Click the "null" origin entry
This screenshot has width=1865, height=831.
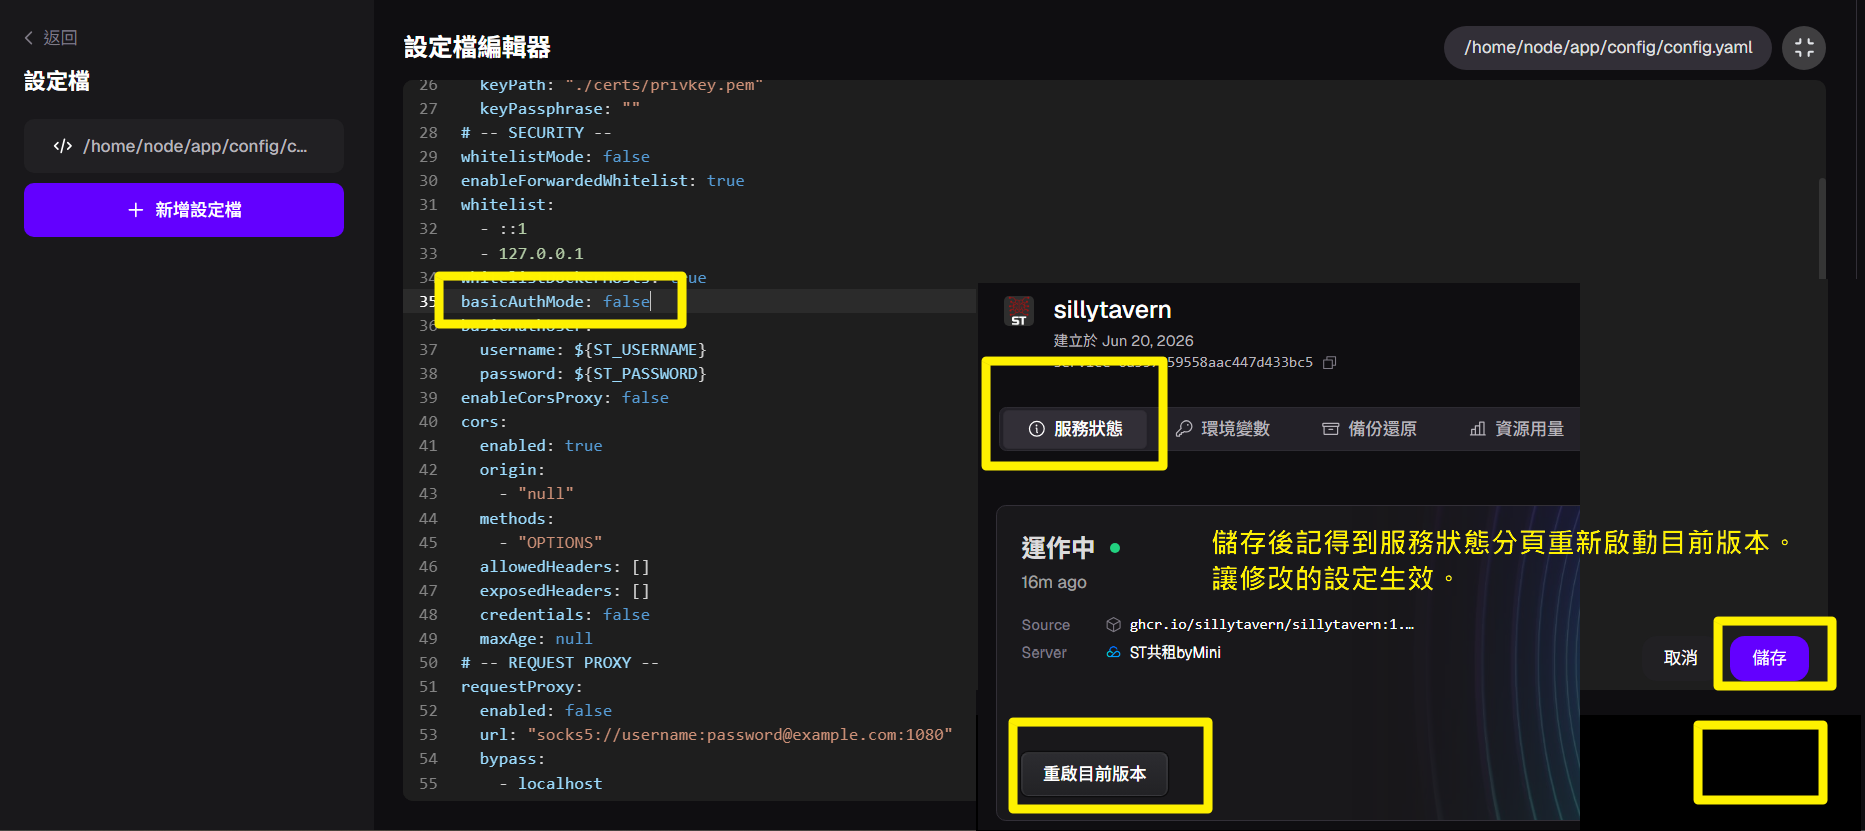click(536, 494)
